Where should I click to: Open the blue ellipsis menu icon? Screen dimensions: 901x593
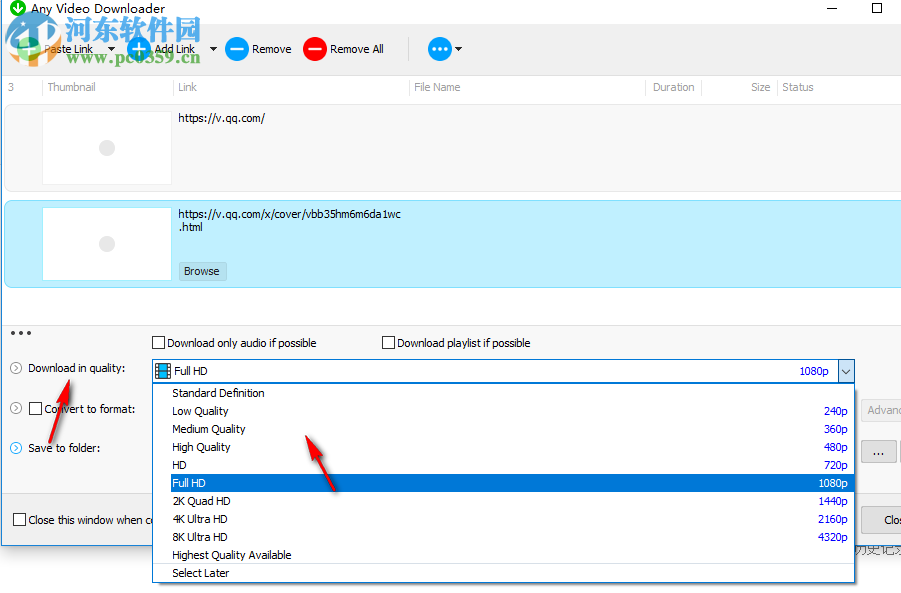pyautogui.click(x=439, y=48)
